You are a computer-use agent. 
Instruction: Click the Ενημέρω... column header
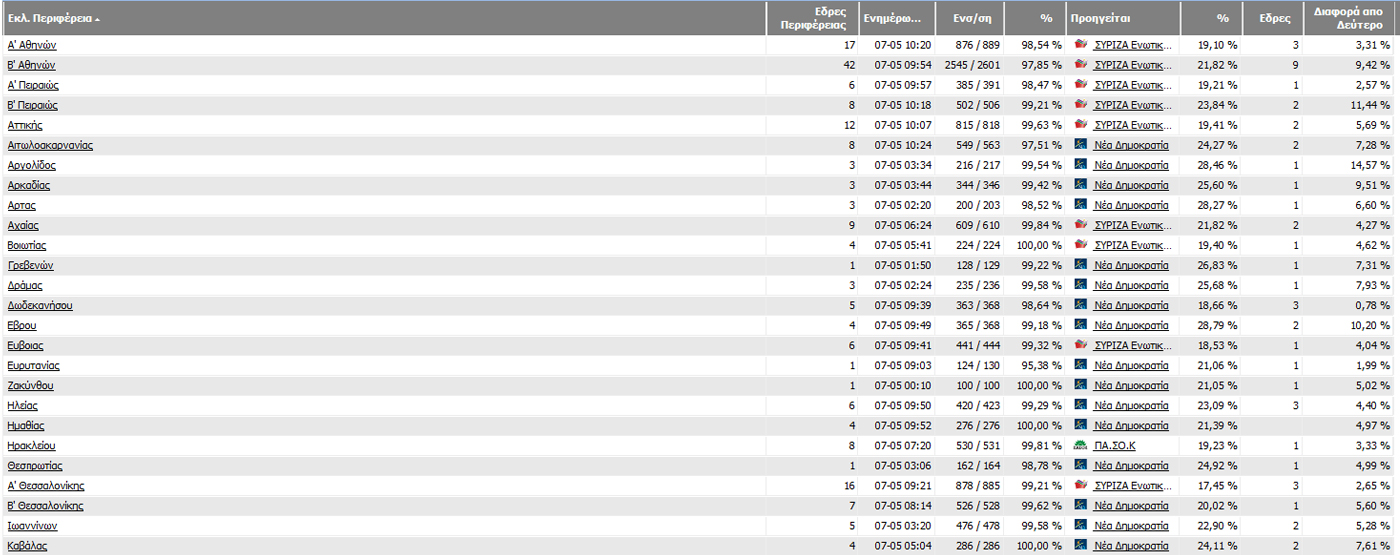(899, 18)
